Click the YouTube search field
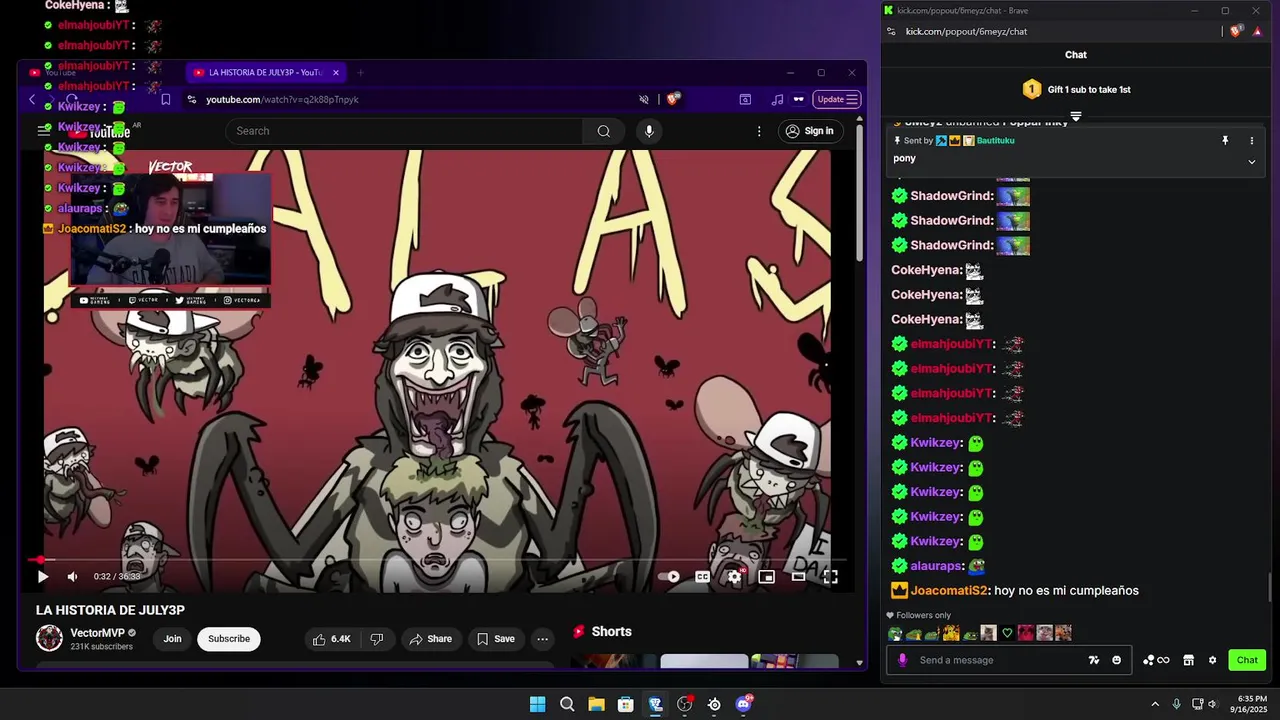1280x720 pixels. click(x=404, y=131)
